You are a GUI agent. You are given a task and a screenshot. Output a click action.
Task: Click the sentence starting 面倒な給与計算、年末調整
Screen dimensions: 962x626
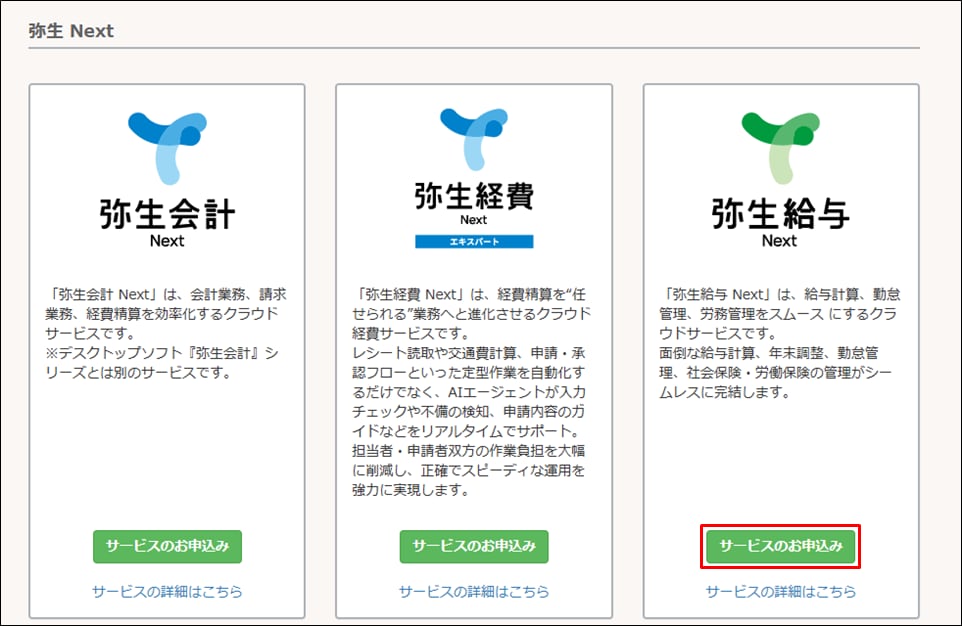click(x=775, y=373)
